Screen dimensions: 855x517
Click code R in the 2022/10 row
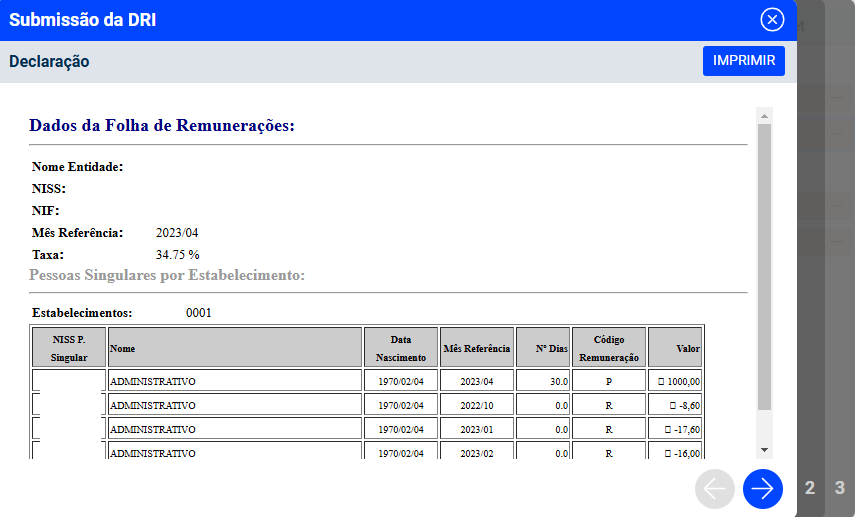point(609,405)
